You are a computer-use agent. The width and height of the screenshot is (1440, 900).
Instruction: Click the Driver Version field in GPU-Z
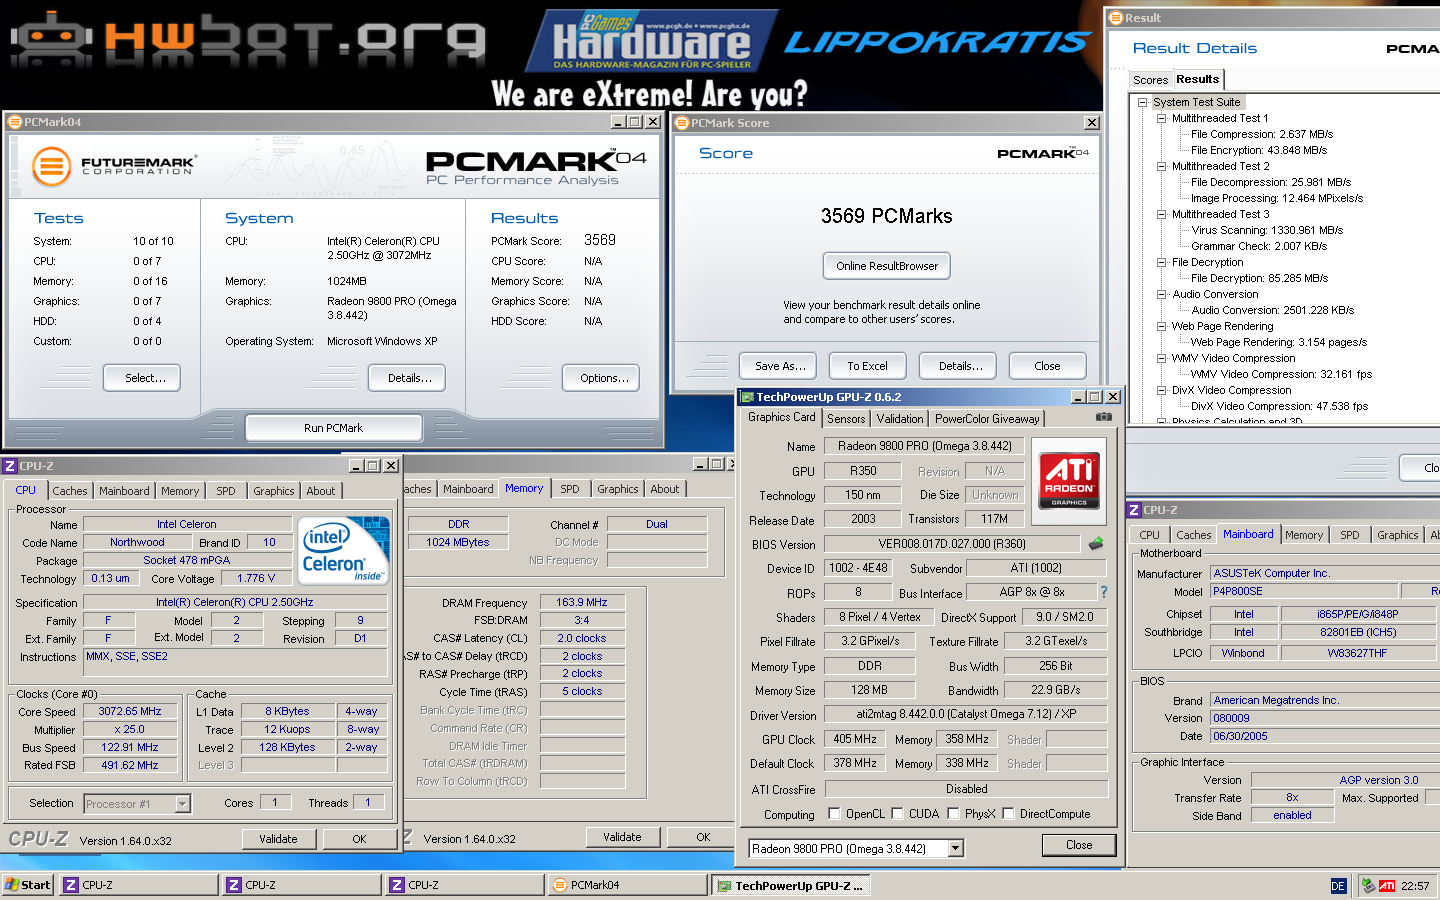point(967,714)
